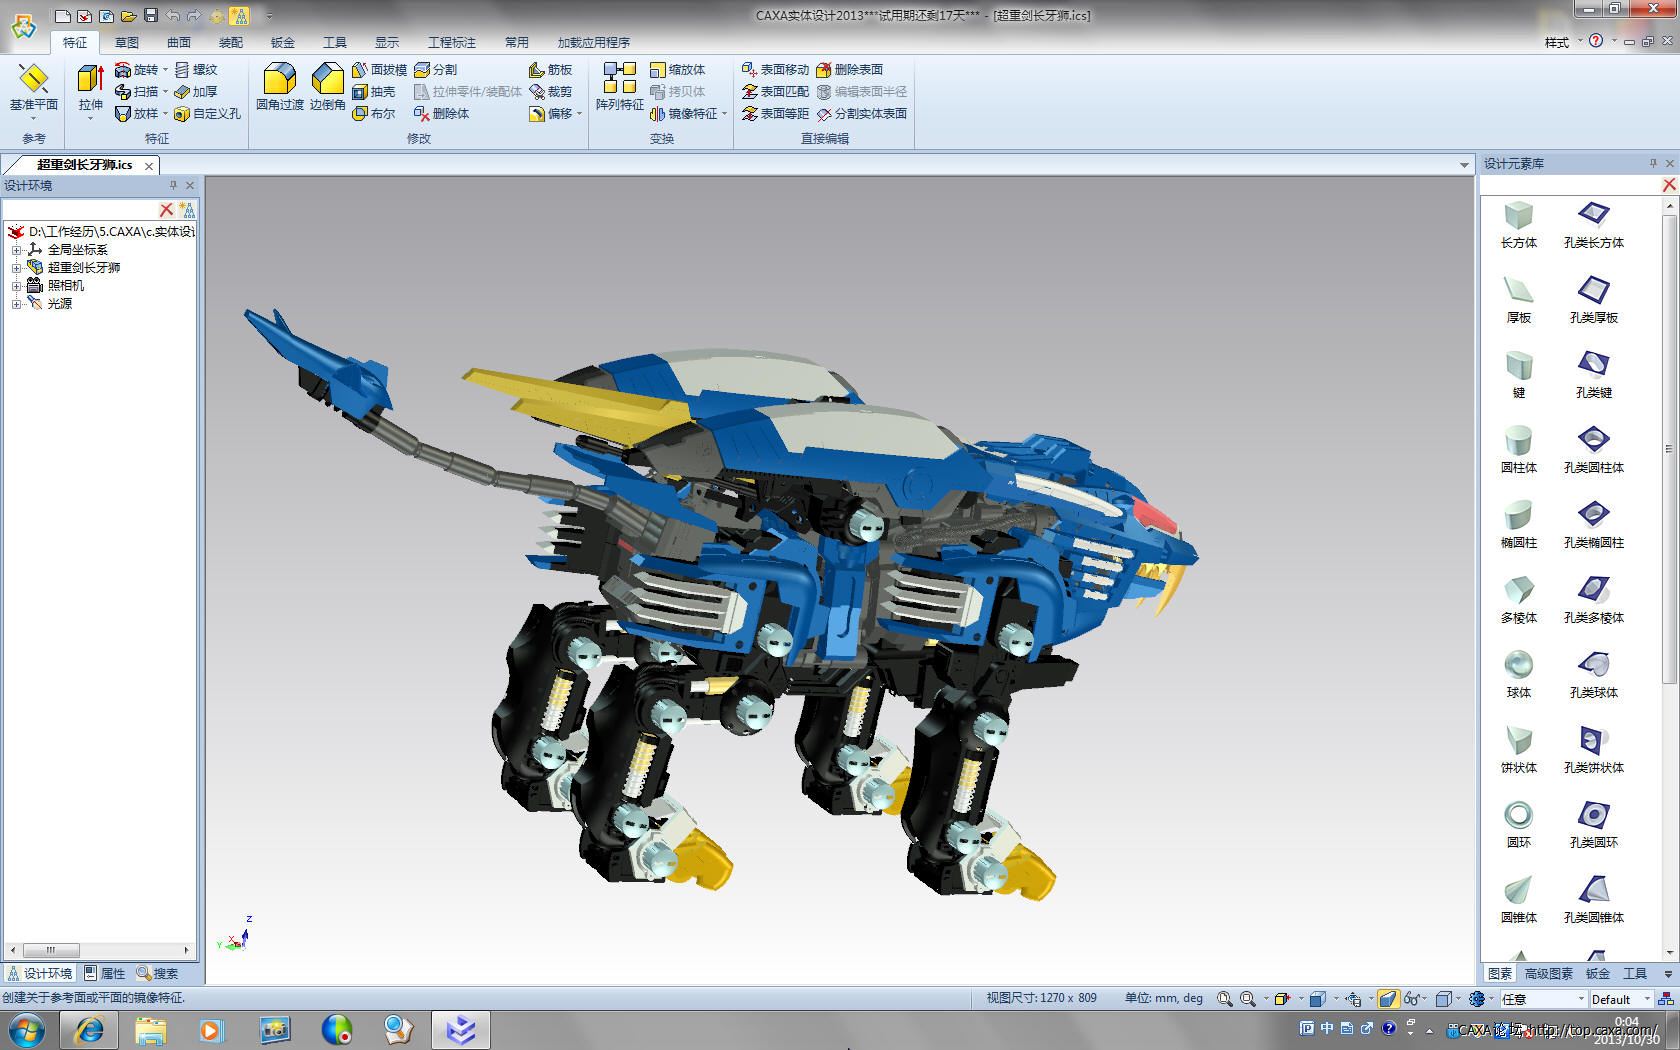Open the 工具 library tab at bottom right
Viewport: 1680px width, 1050px height.
click(1635, 973)
